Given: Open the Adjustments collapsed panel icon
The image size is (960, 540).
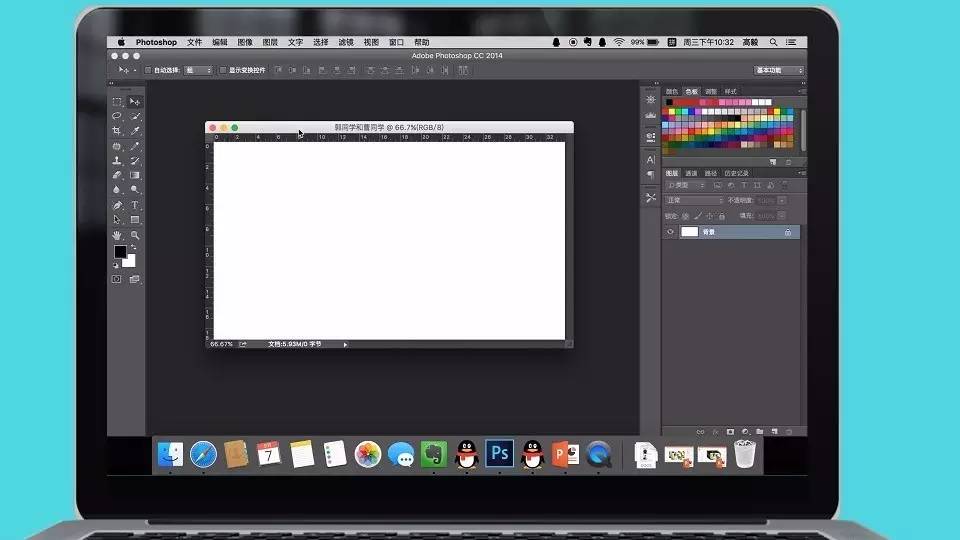Looking at the screenshot, I should 651,100.
